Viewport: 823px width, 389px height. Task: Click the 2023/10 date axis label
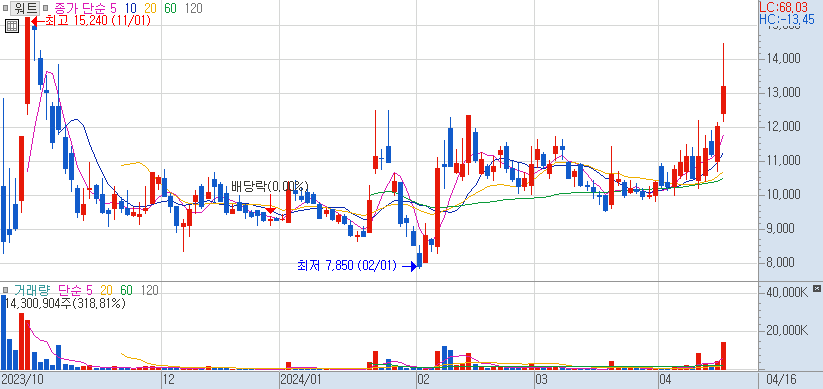pos(22,379)
